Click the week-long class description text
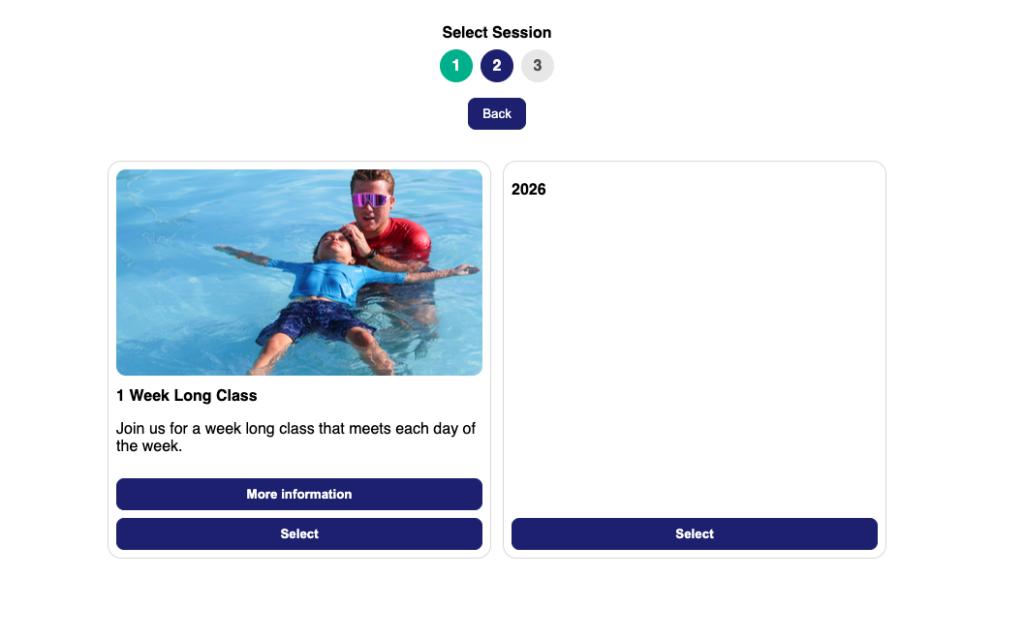This screenshot has width=1024, height=638. (x=296, y=437)
